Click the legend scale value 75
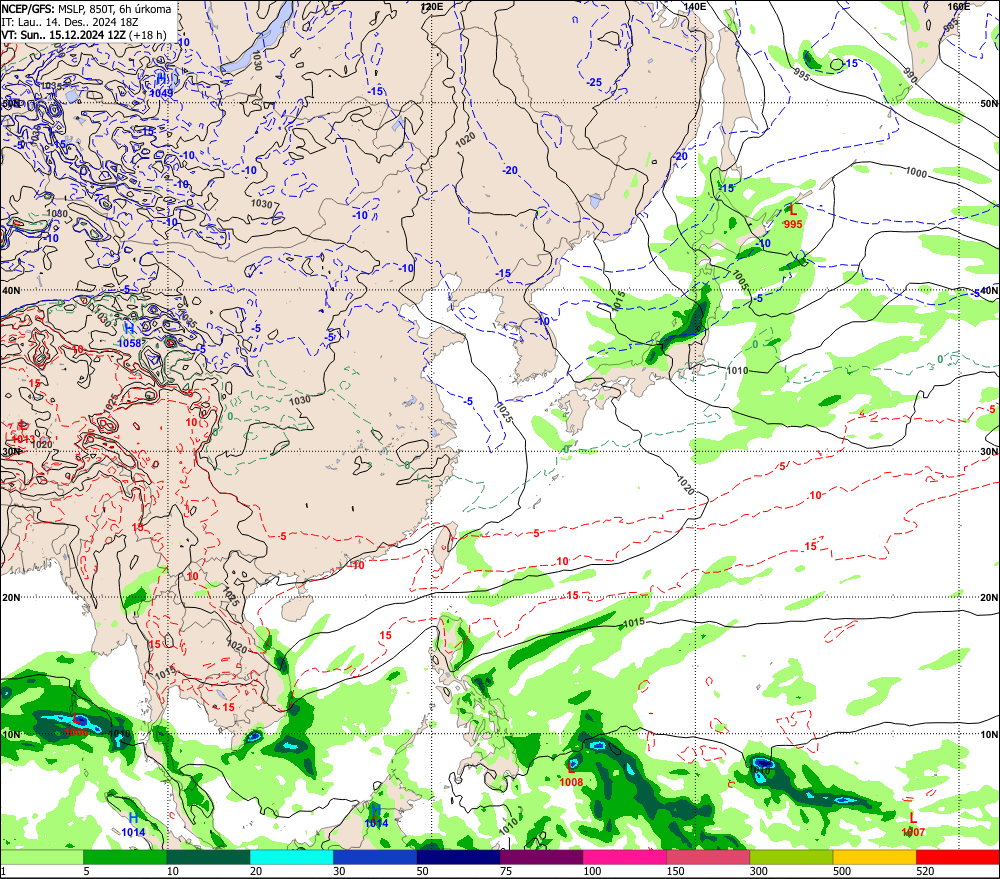Viewport: 1000px width, 879px height. pyautogui.click(x=506, y=871)
